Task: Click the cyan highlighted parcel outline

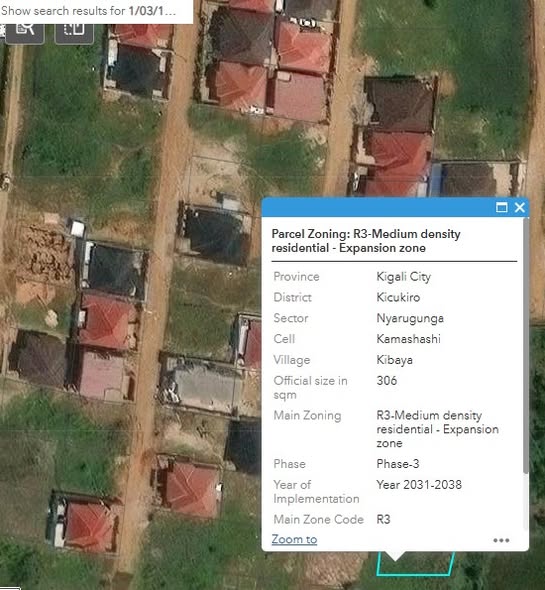Action: pyautogui.click(x=415, y=574)
